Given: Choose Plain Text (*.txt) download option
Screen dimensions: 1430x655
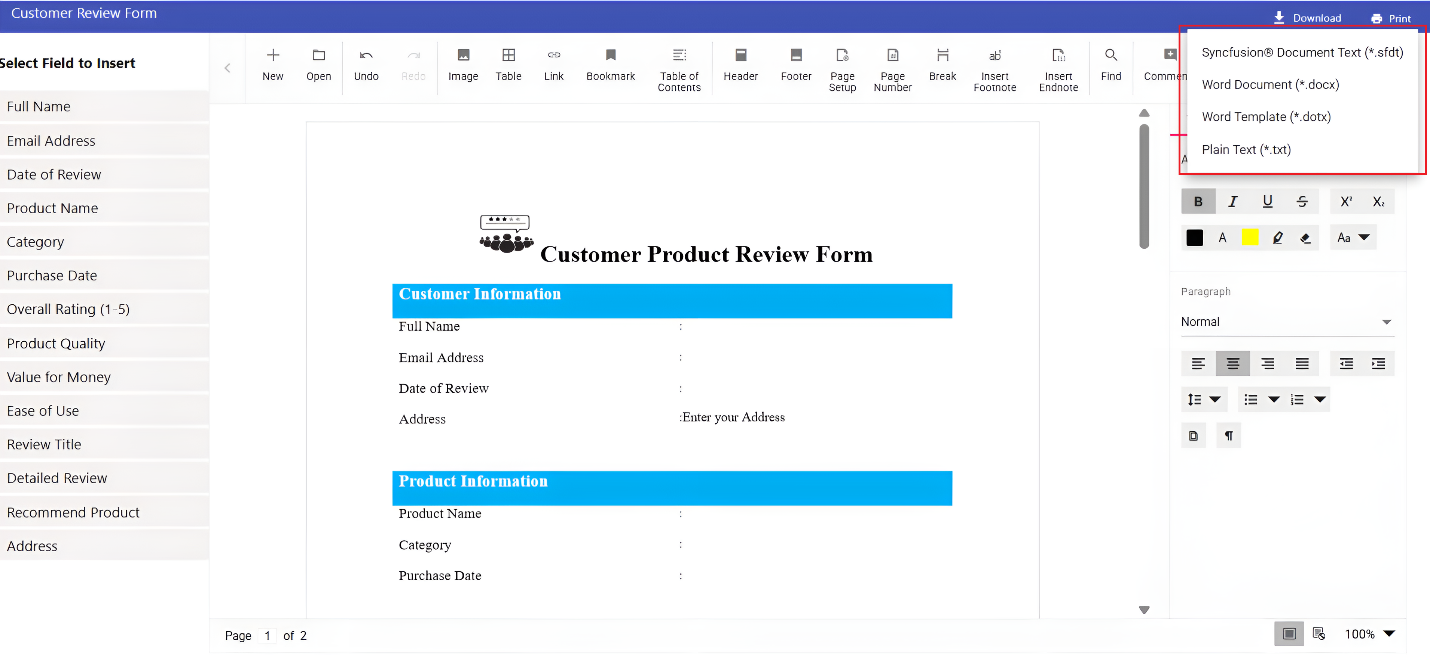Looking at the screenshot, I should pos(1302,150).
